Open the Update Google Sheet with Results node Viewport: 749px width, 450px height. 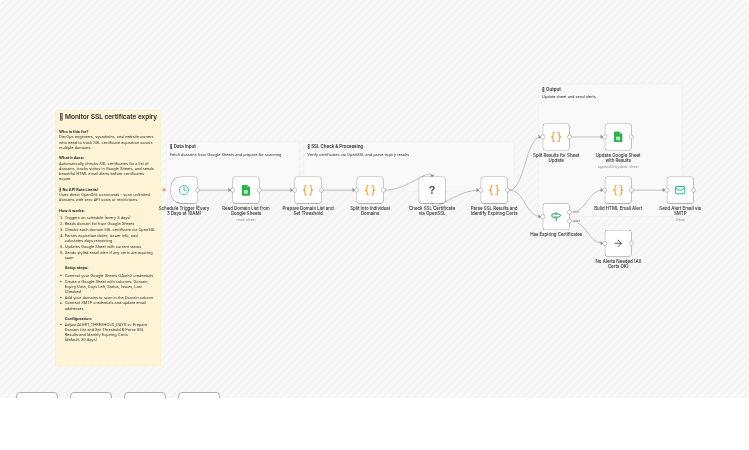[x=618, y=137]
